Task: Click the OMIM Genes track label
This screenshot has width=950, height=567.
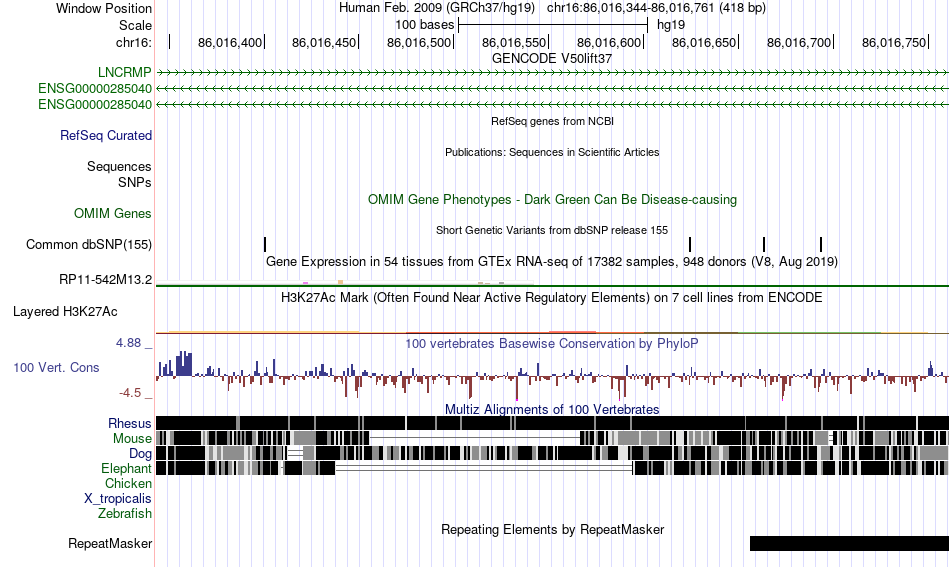Action: tap(113, 213)
